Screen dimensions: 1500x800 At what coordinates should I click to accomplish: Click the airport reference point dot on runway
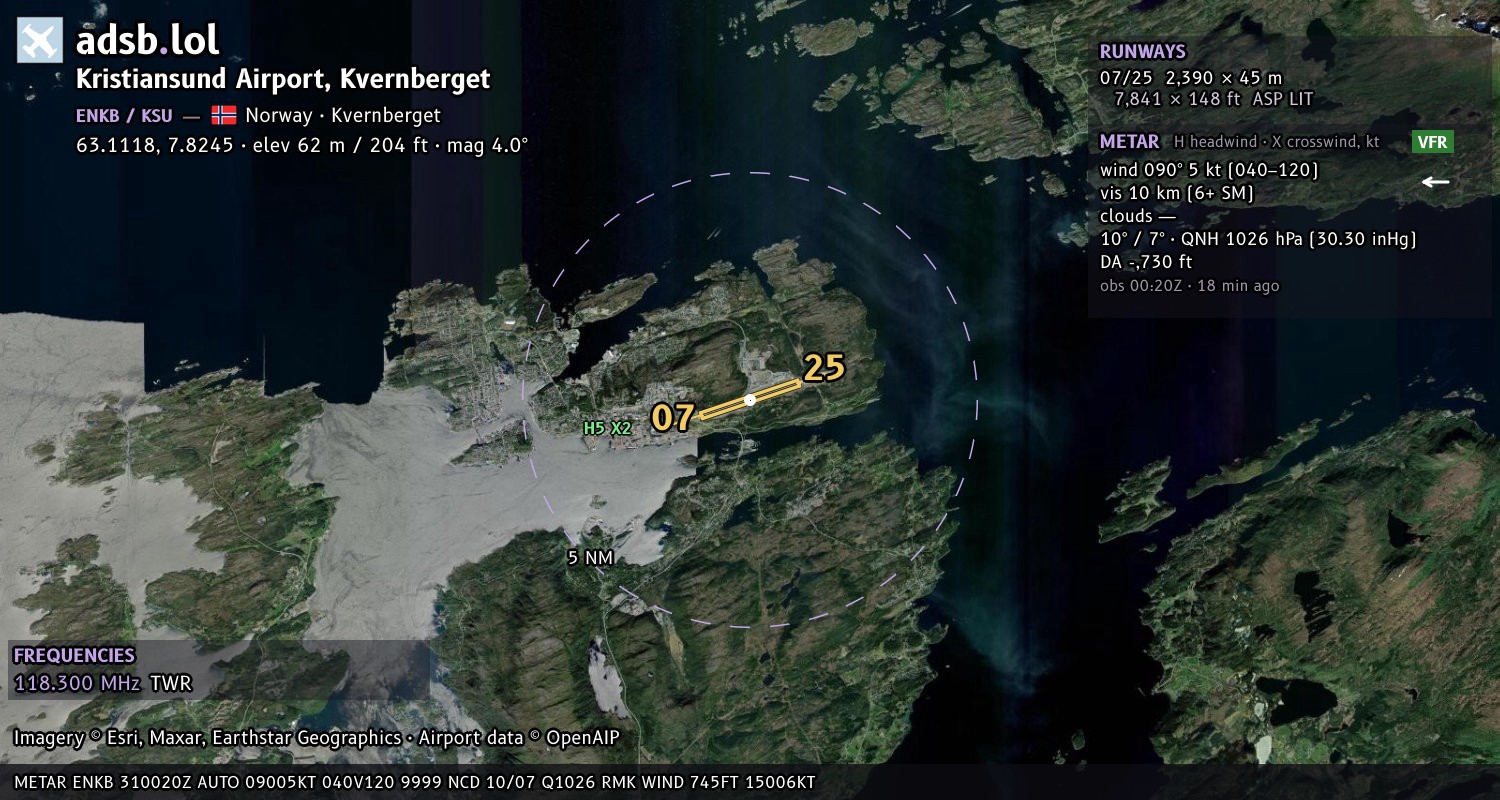(750, 400)
